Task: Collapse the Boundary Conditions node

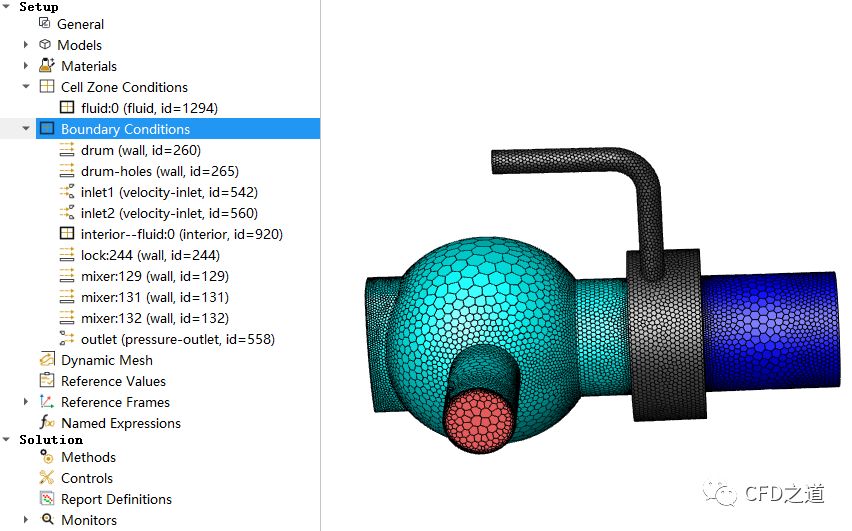Action: tap(26, 129)
